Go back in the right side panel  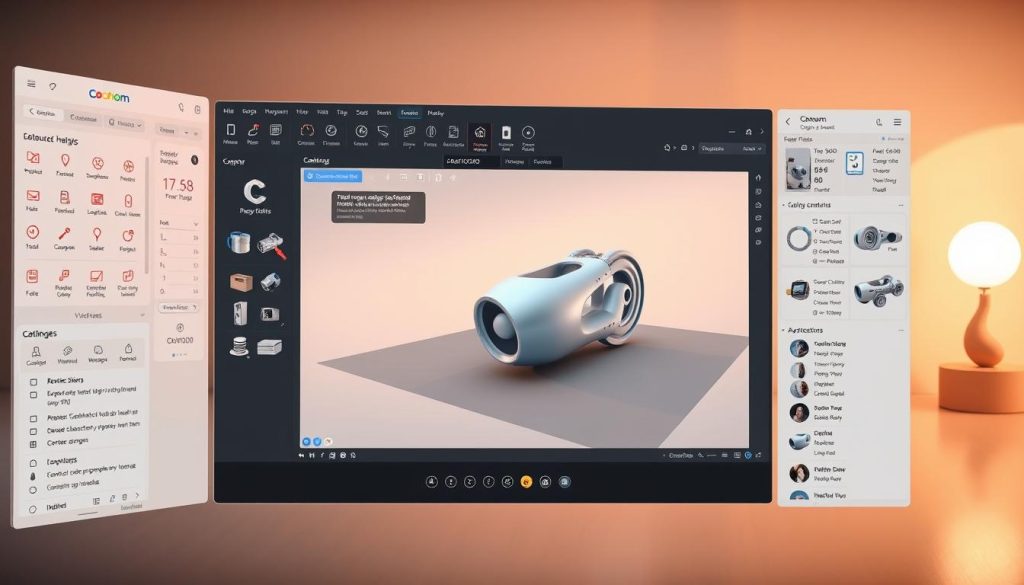pyautogui.click(x=788, y=121)
